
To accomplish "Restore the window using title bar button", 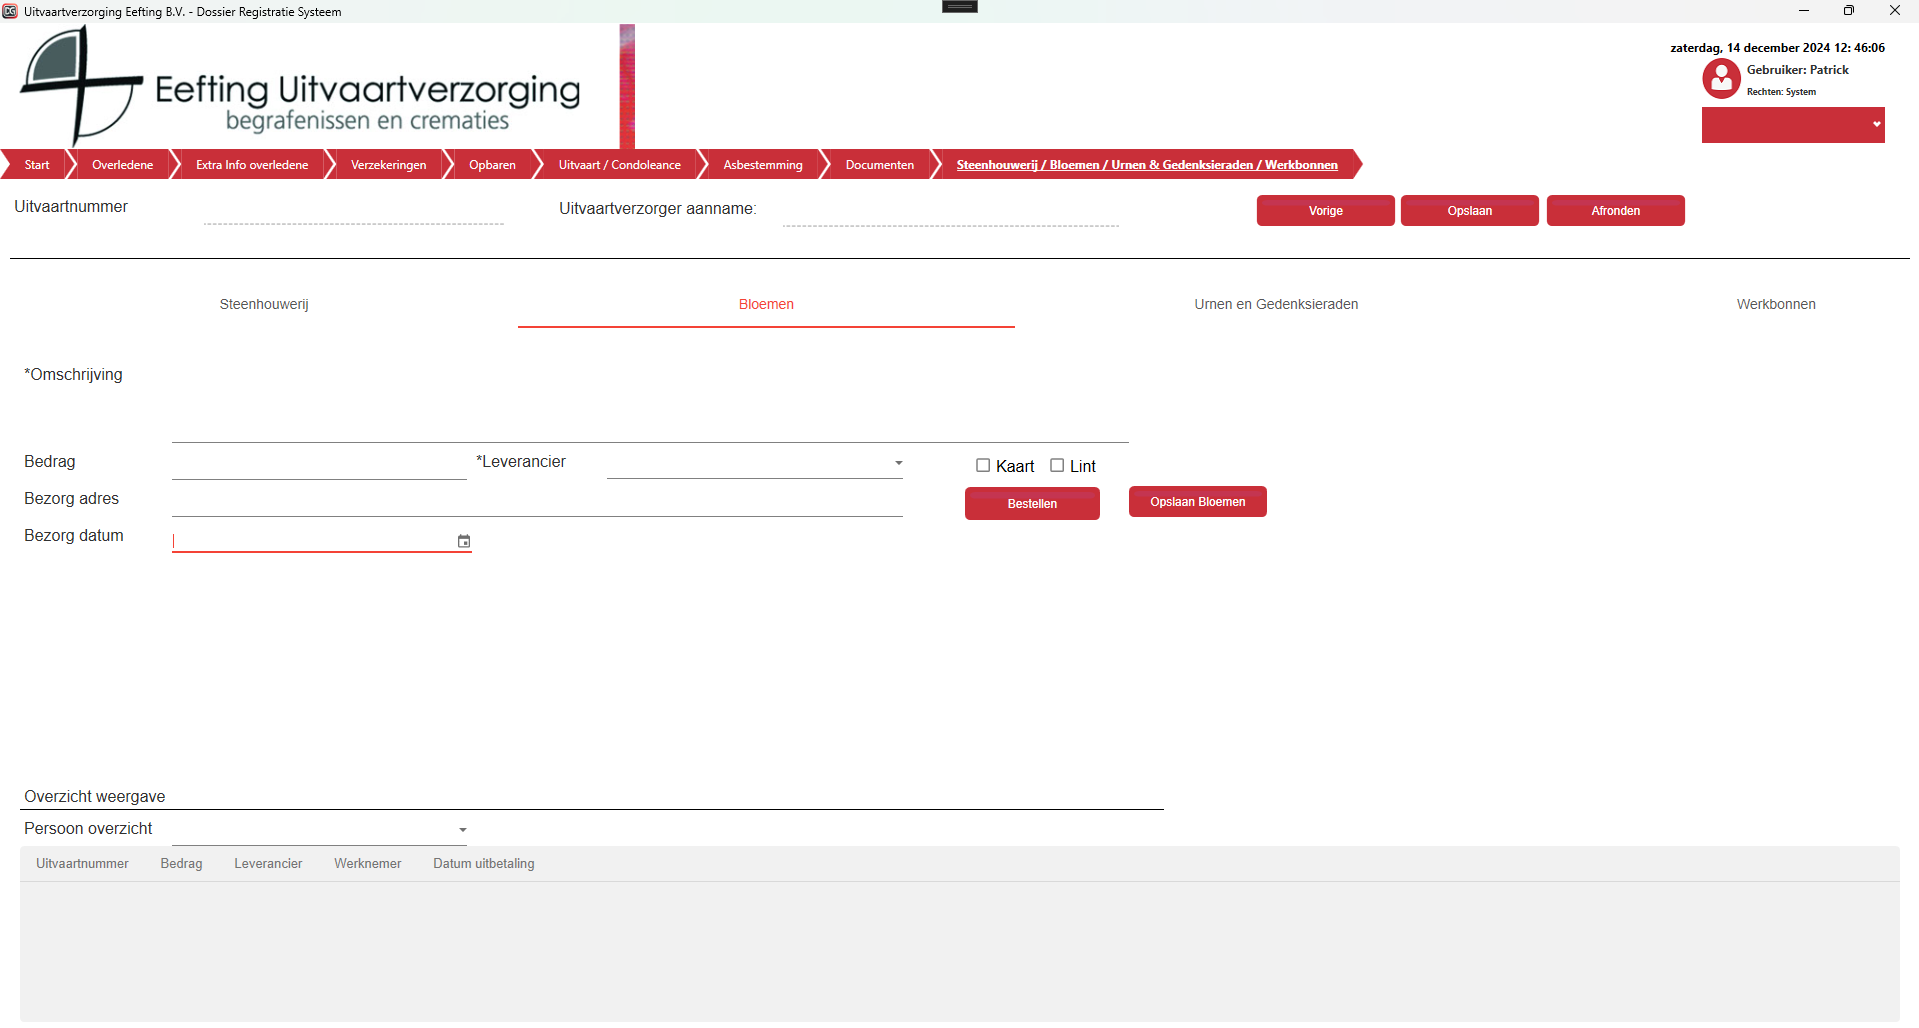I will 1848,11.
